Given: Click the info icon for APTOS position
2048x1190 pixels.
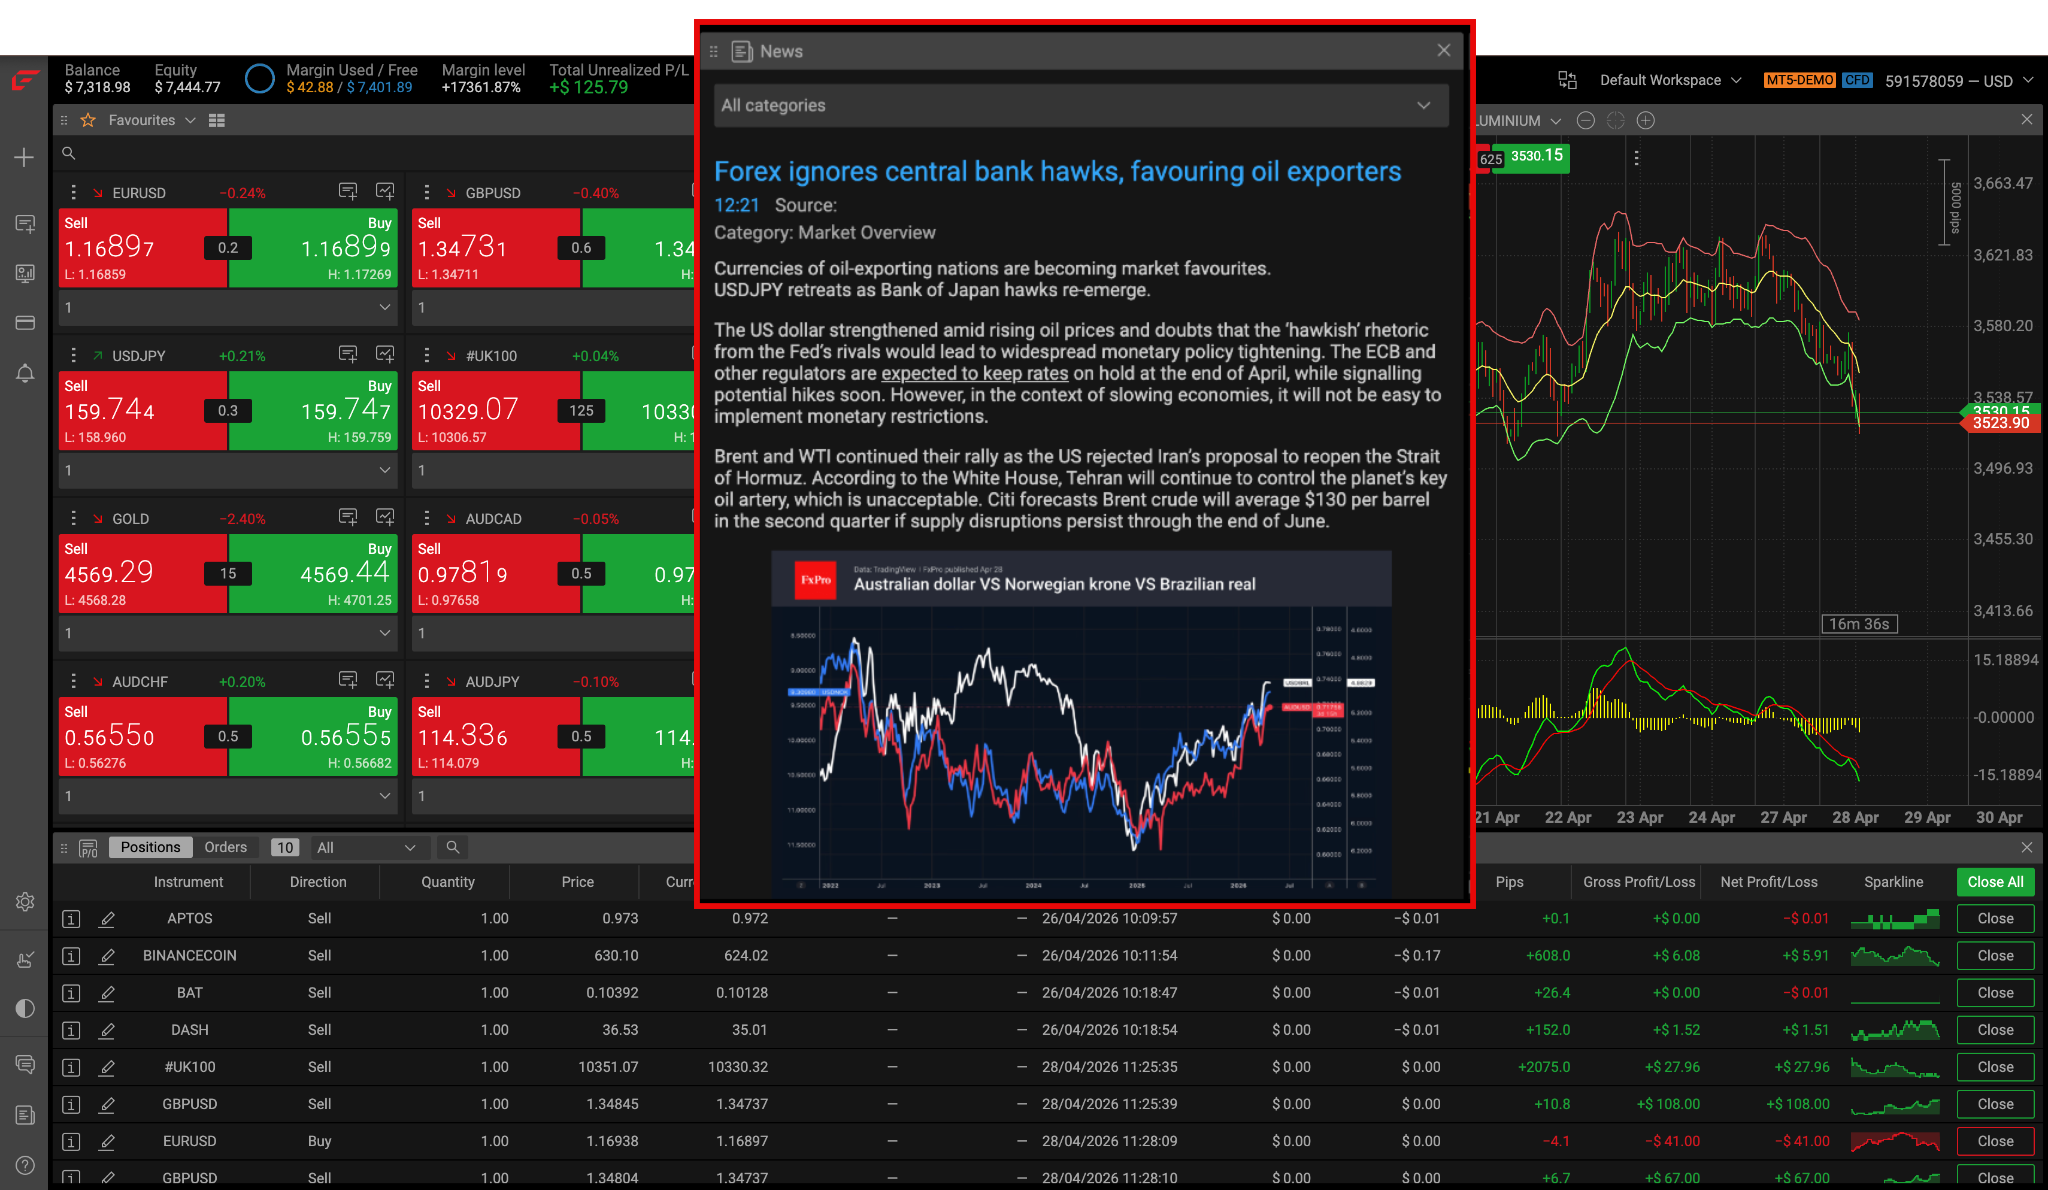Looking at the screenshot, I should (71, 919).
